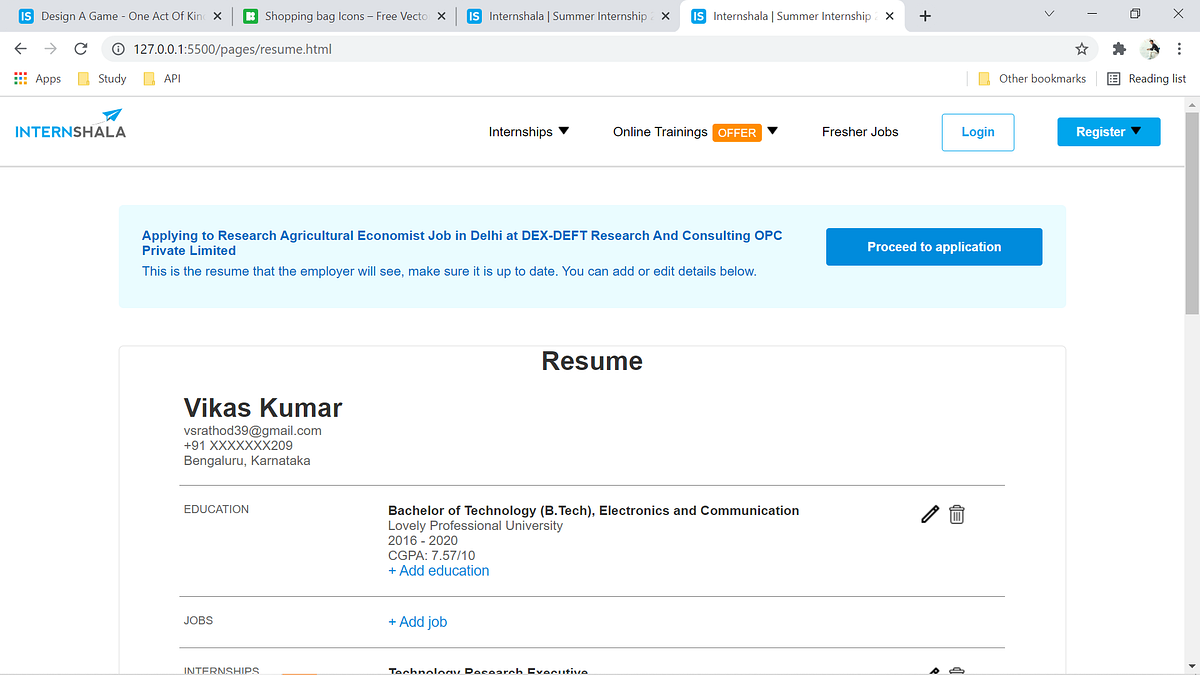Open the browser menu via three dots

pyautogui.click(x=1180, y=47)
